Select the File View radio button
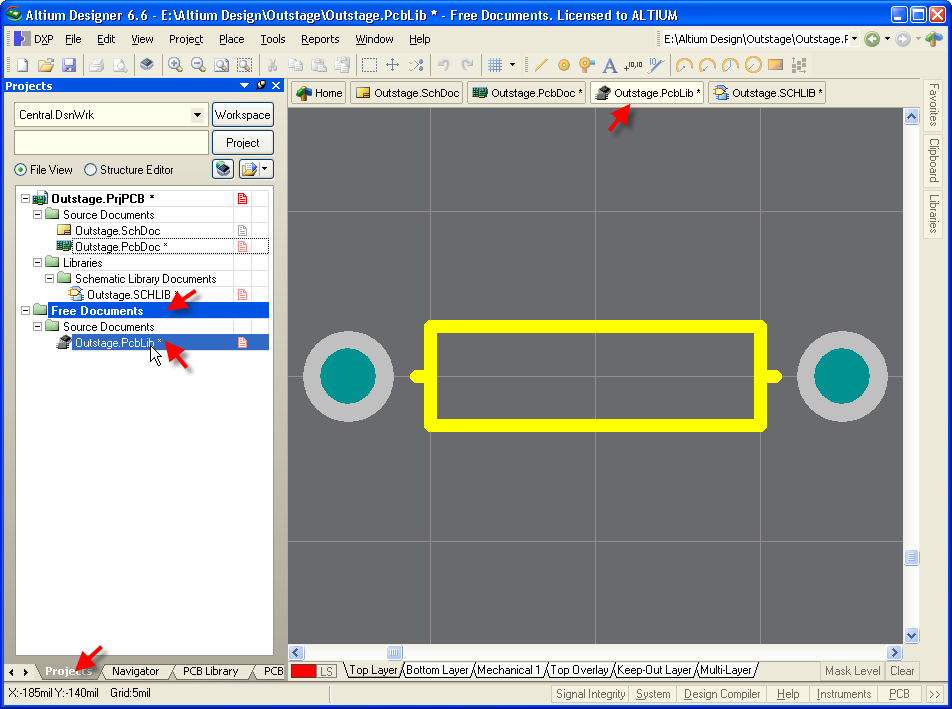This screenshot has width=952, height=709. point(21,170)
